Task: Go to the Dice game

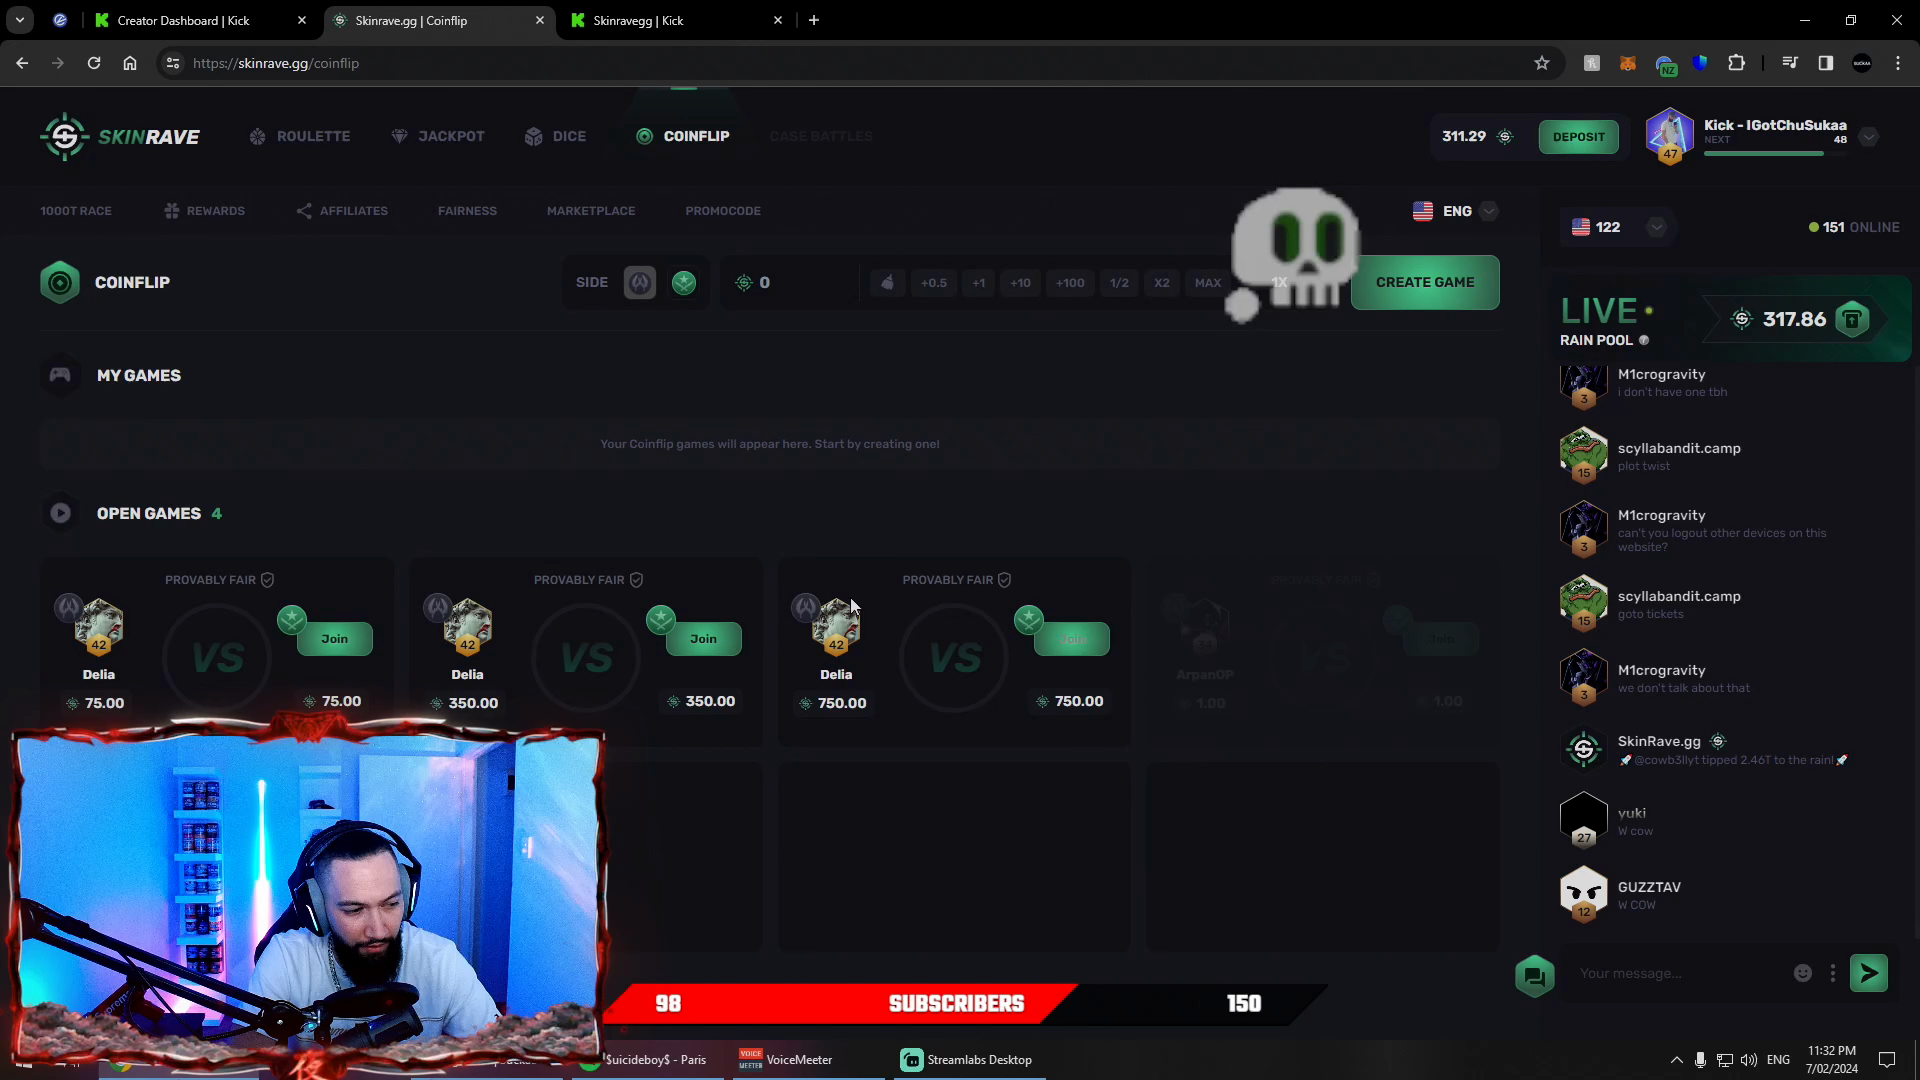Action: tap(556, 137)
